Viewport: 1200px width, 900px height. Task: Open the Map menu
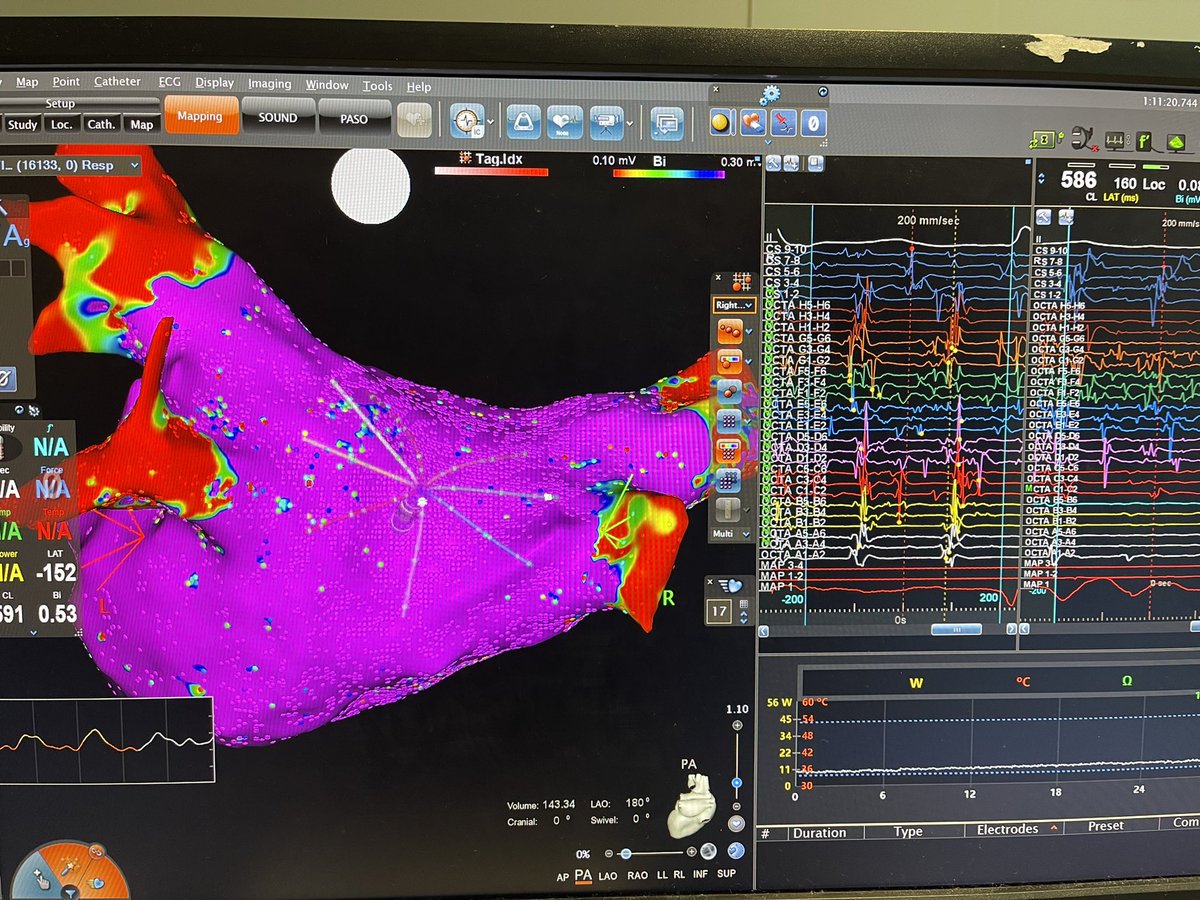tap(27, 82)
